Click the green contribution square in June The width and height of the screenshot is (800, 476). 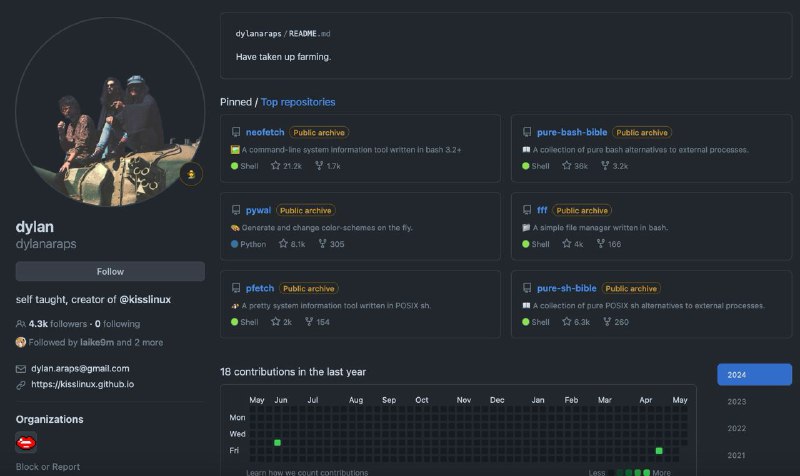(x=277, y=442)
